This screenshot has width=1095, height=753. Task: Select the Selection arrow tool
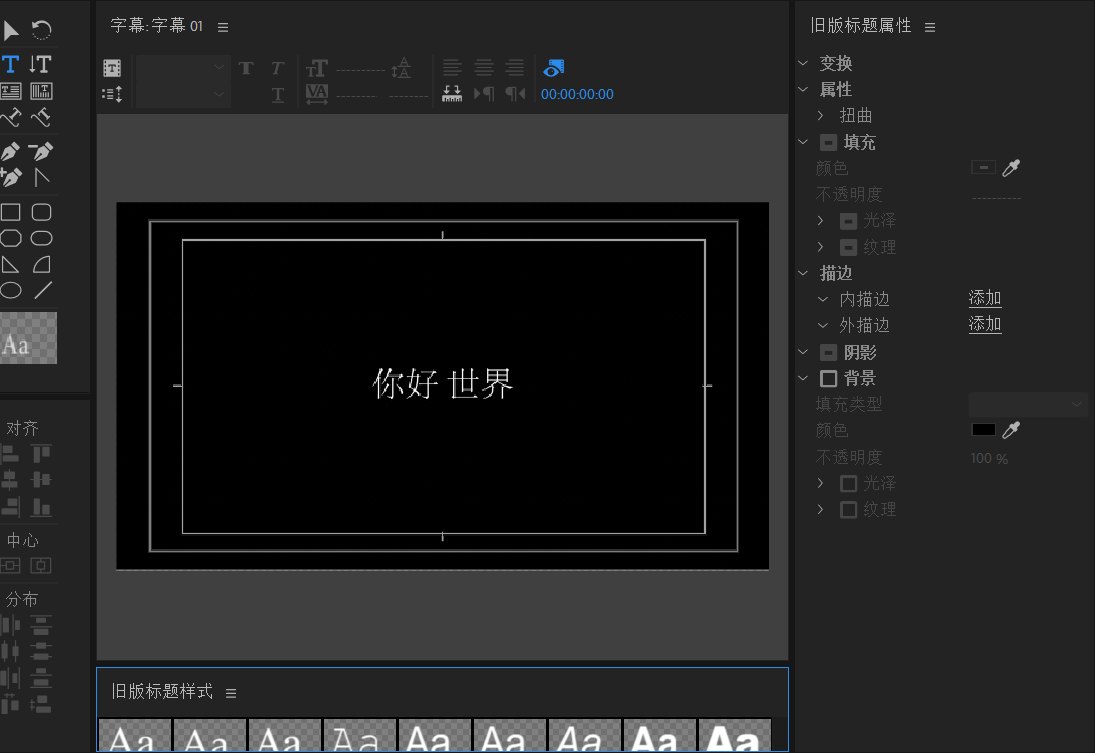tap(11, 30)
